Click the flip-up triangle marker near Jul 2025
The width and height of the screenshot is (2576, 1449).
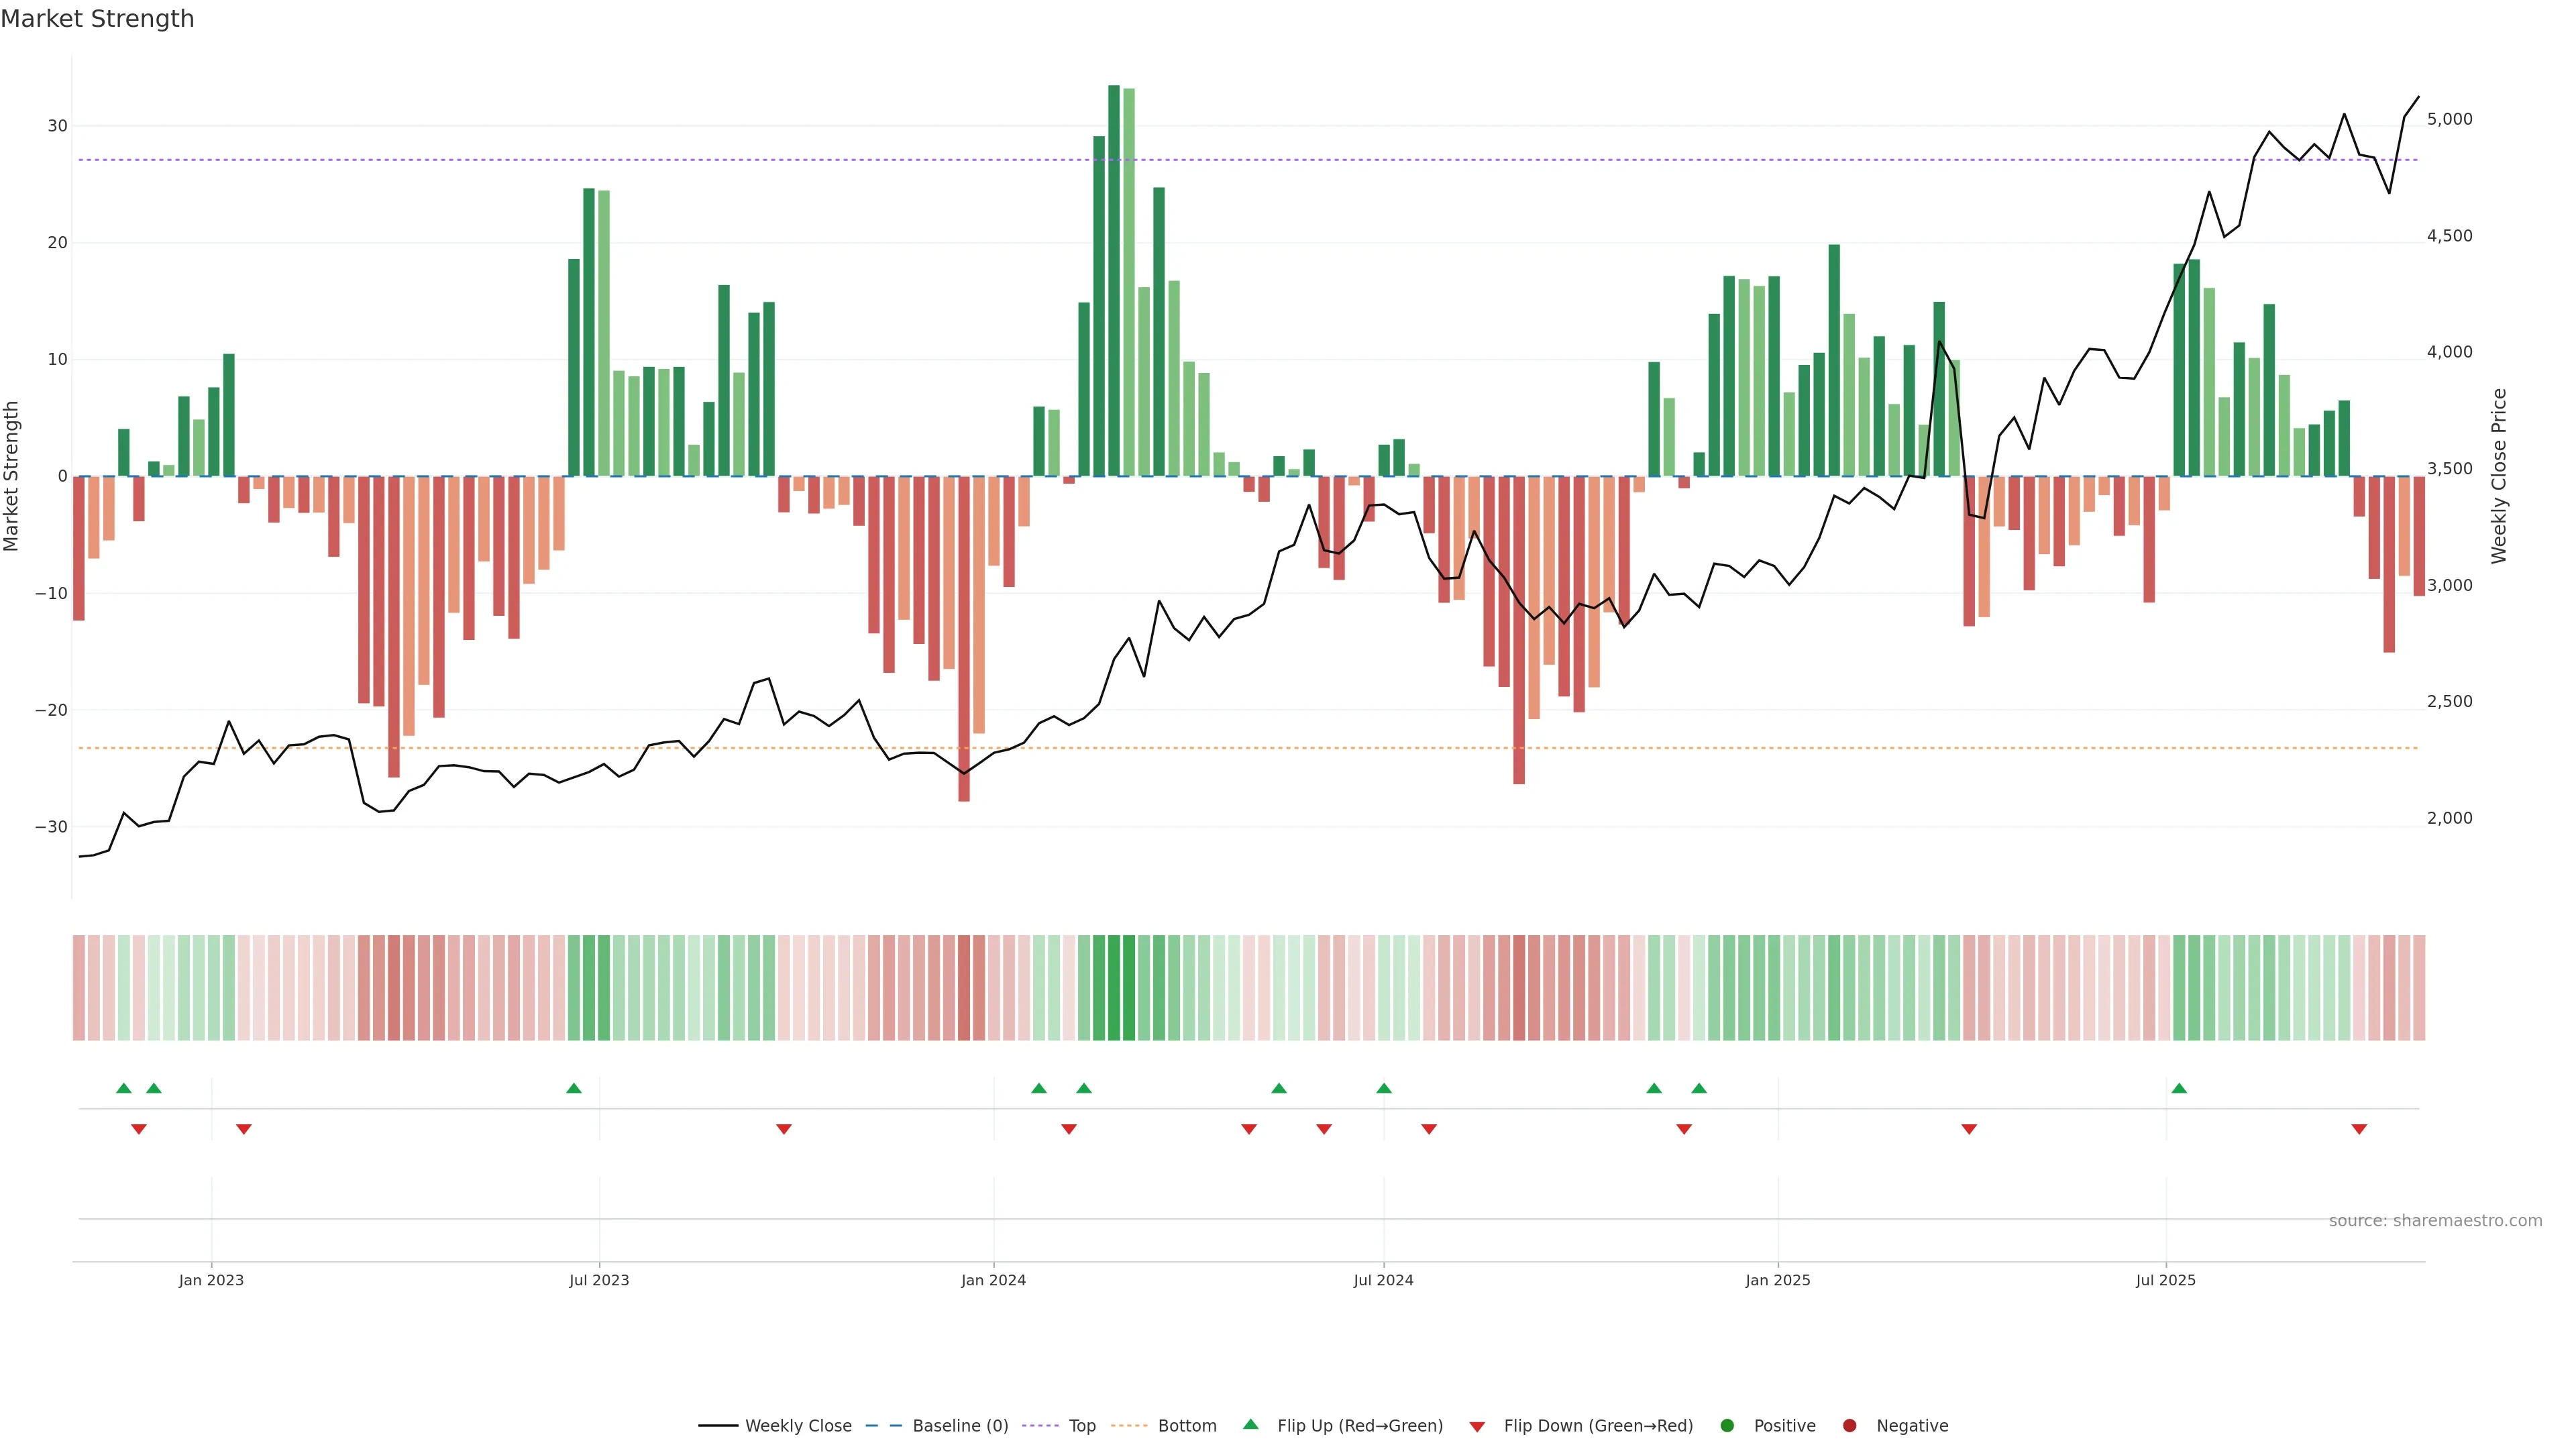click(2179, 1088)
